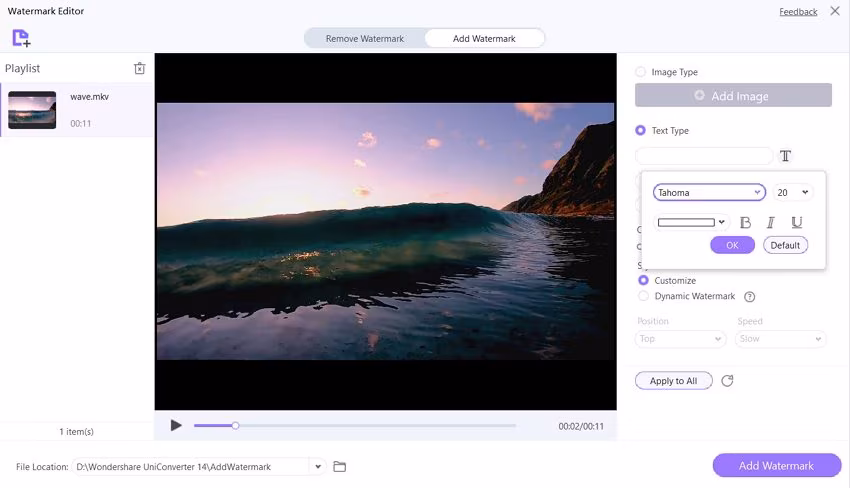
Task: Toggle italic text formatting
Action: click(x=770, y=222)
